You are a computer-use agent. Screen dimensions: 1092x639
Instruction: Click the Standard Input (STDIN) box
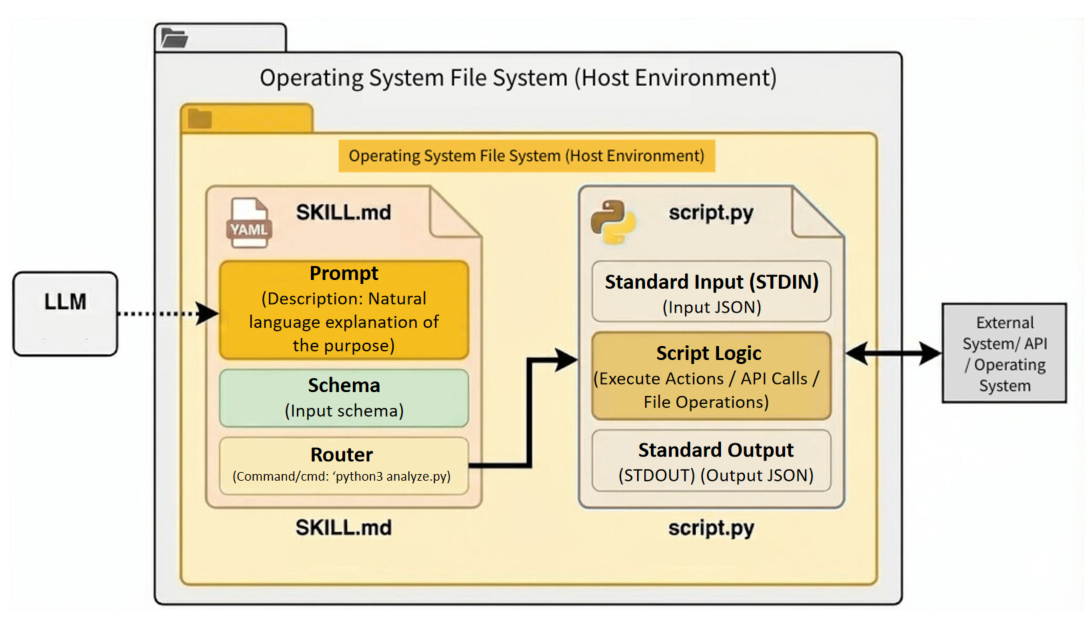[711, 293]
